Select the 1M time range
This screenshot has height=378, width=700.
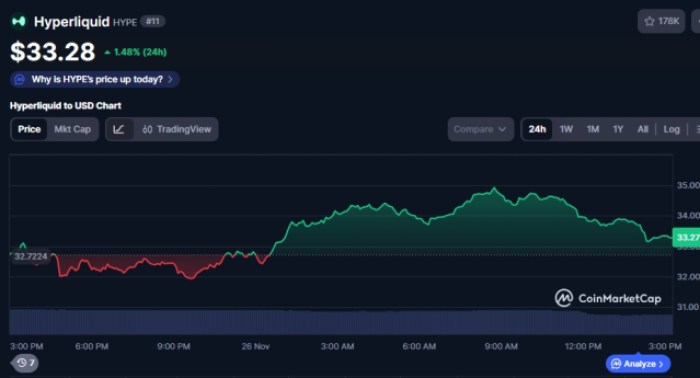pyautogui.click(x=593, y=129)
